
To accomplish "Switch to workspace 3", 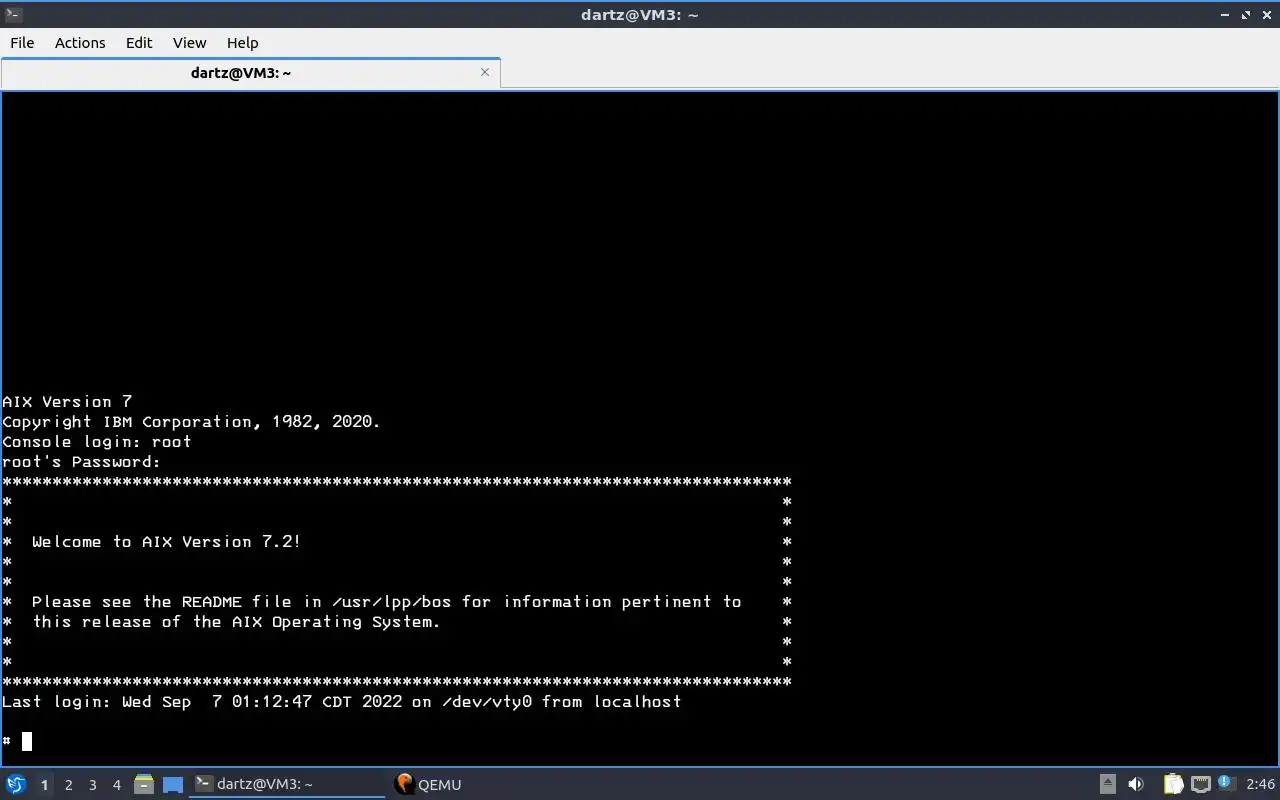I will [92, 785].
